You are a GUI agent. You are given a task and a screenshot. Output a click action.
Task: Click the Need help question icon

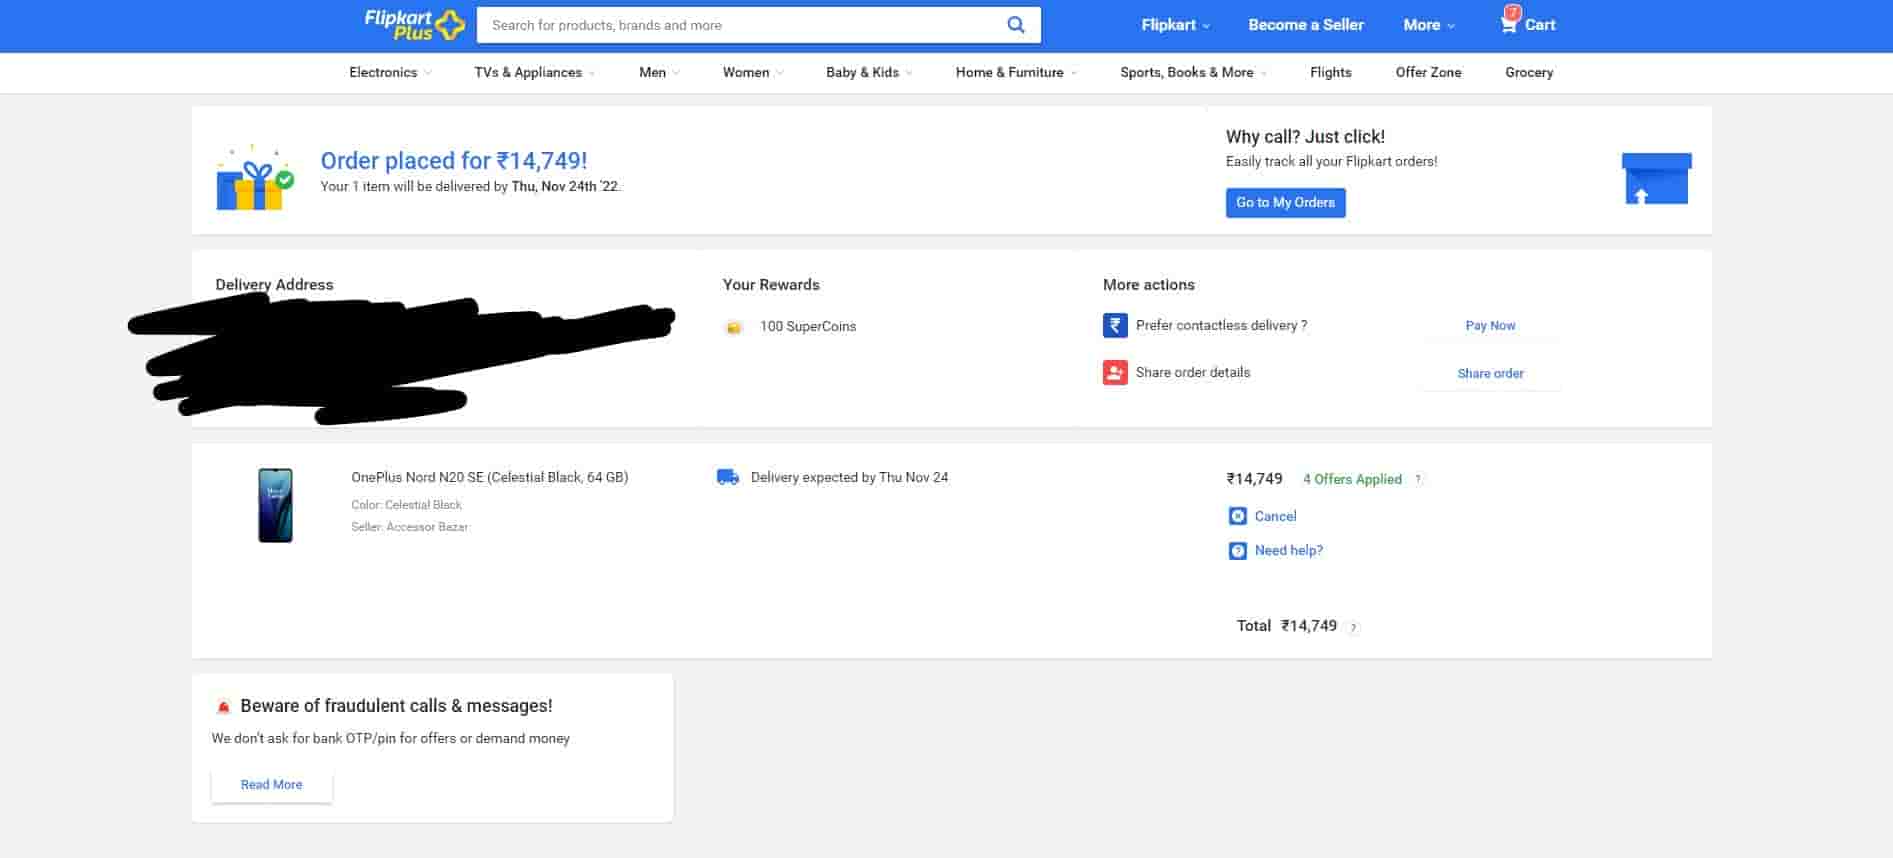click(1237, 551)
